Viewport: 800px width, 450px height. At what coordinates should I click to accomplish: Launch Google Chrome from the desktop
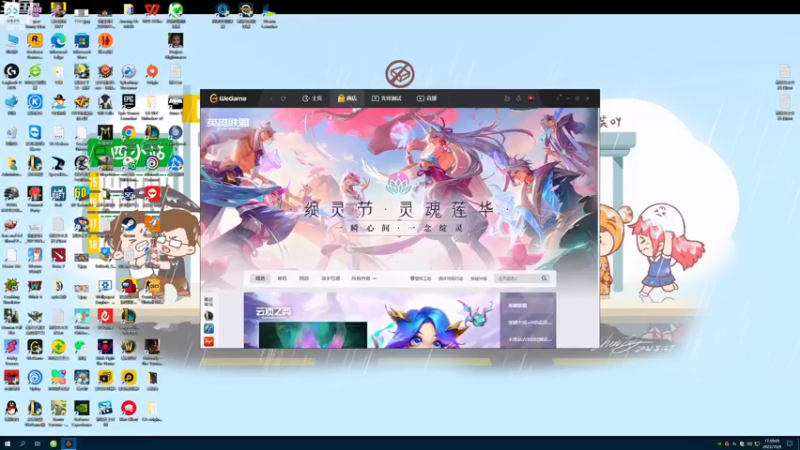click(129, 132)
